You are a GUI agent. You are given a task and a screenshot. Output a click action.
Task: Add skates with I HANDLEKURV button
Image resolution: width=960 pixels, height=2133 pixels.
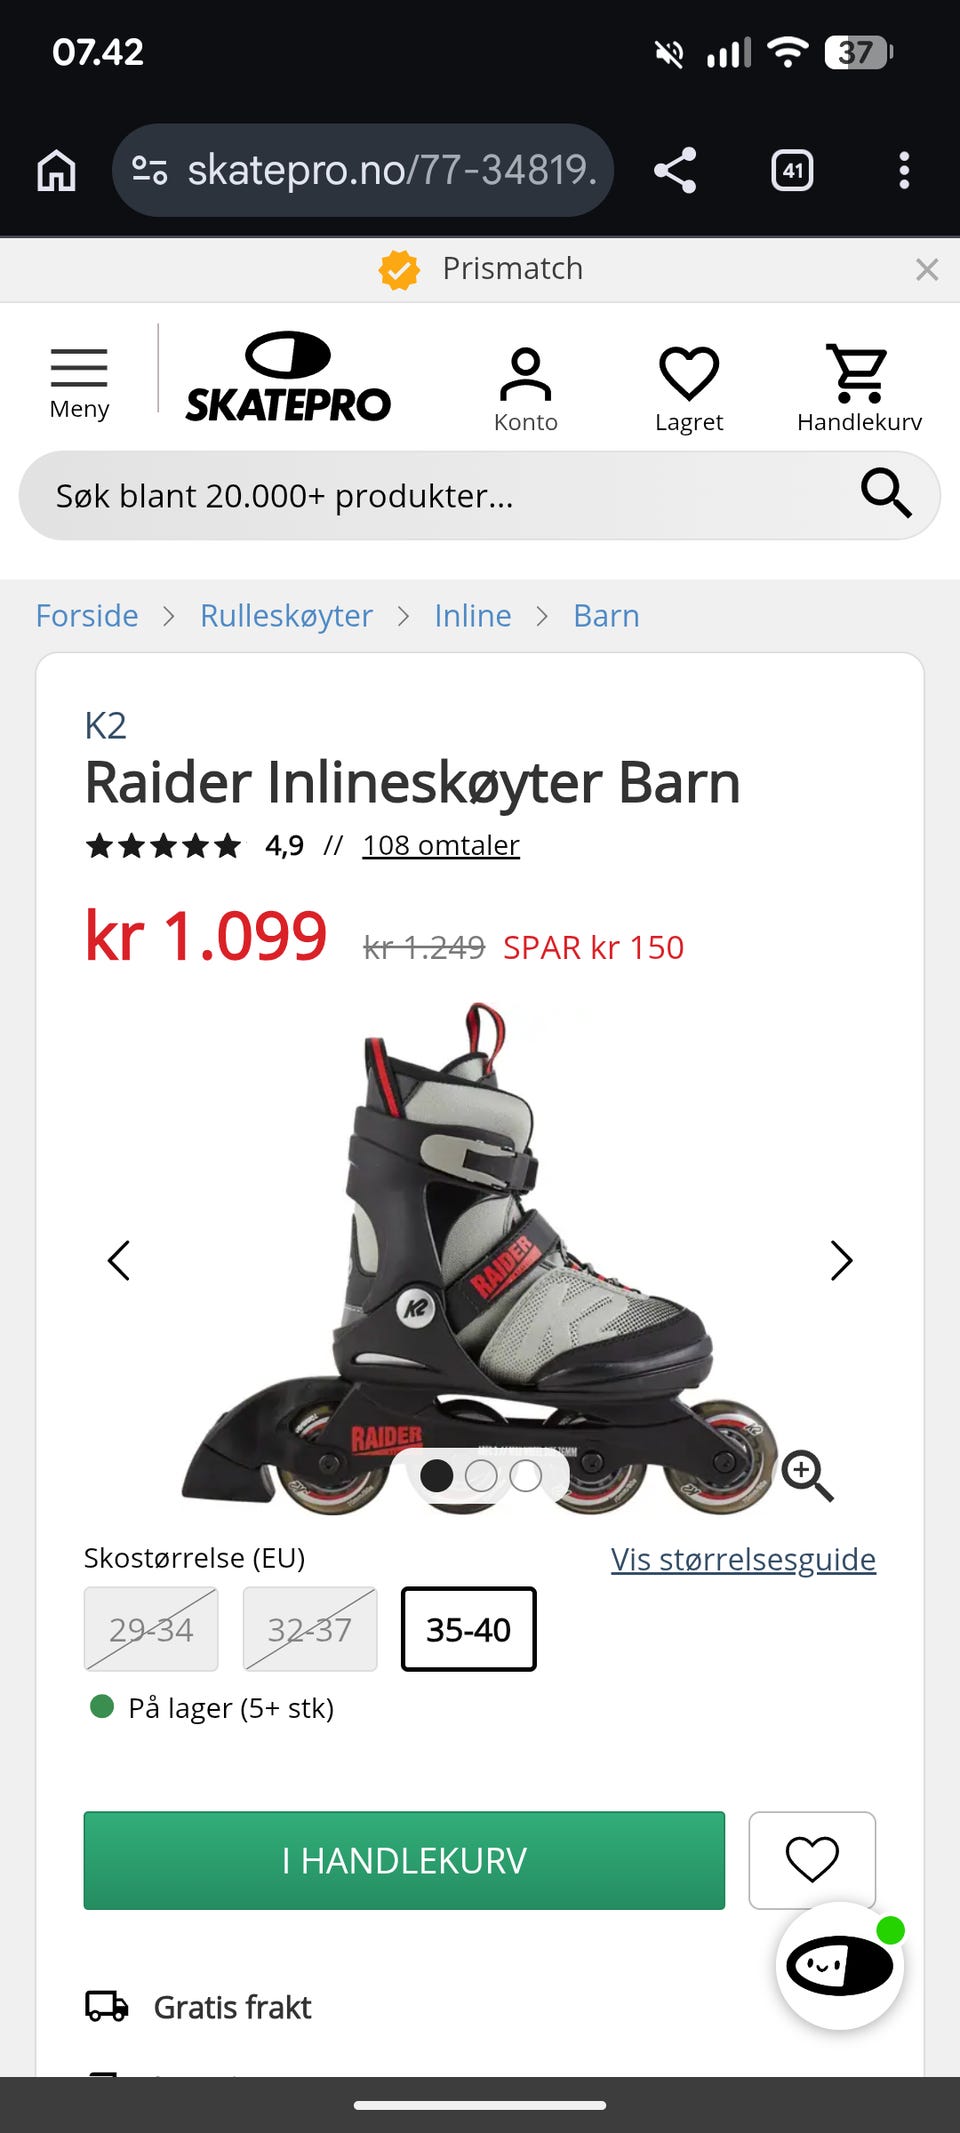tap(404, 1860)
